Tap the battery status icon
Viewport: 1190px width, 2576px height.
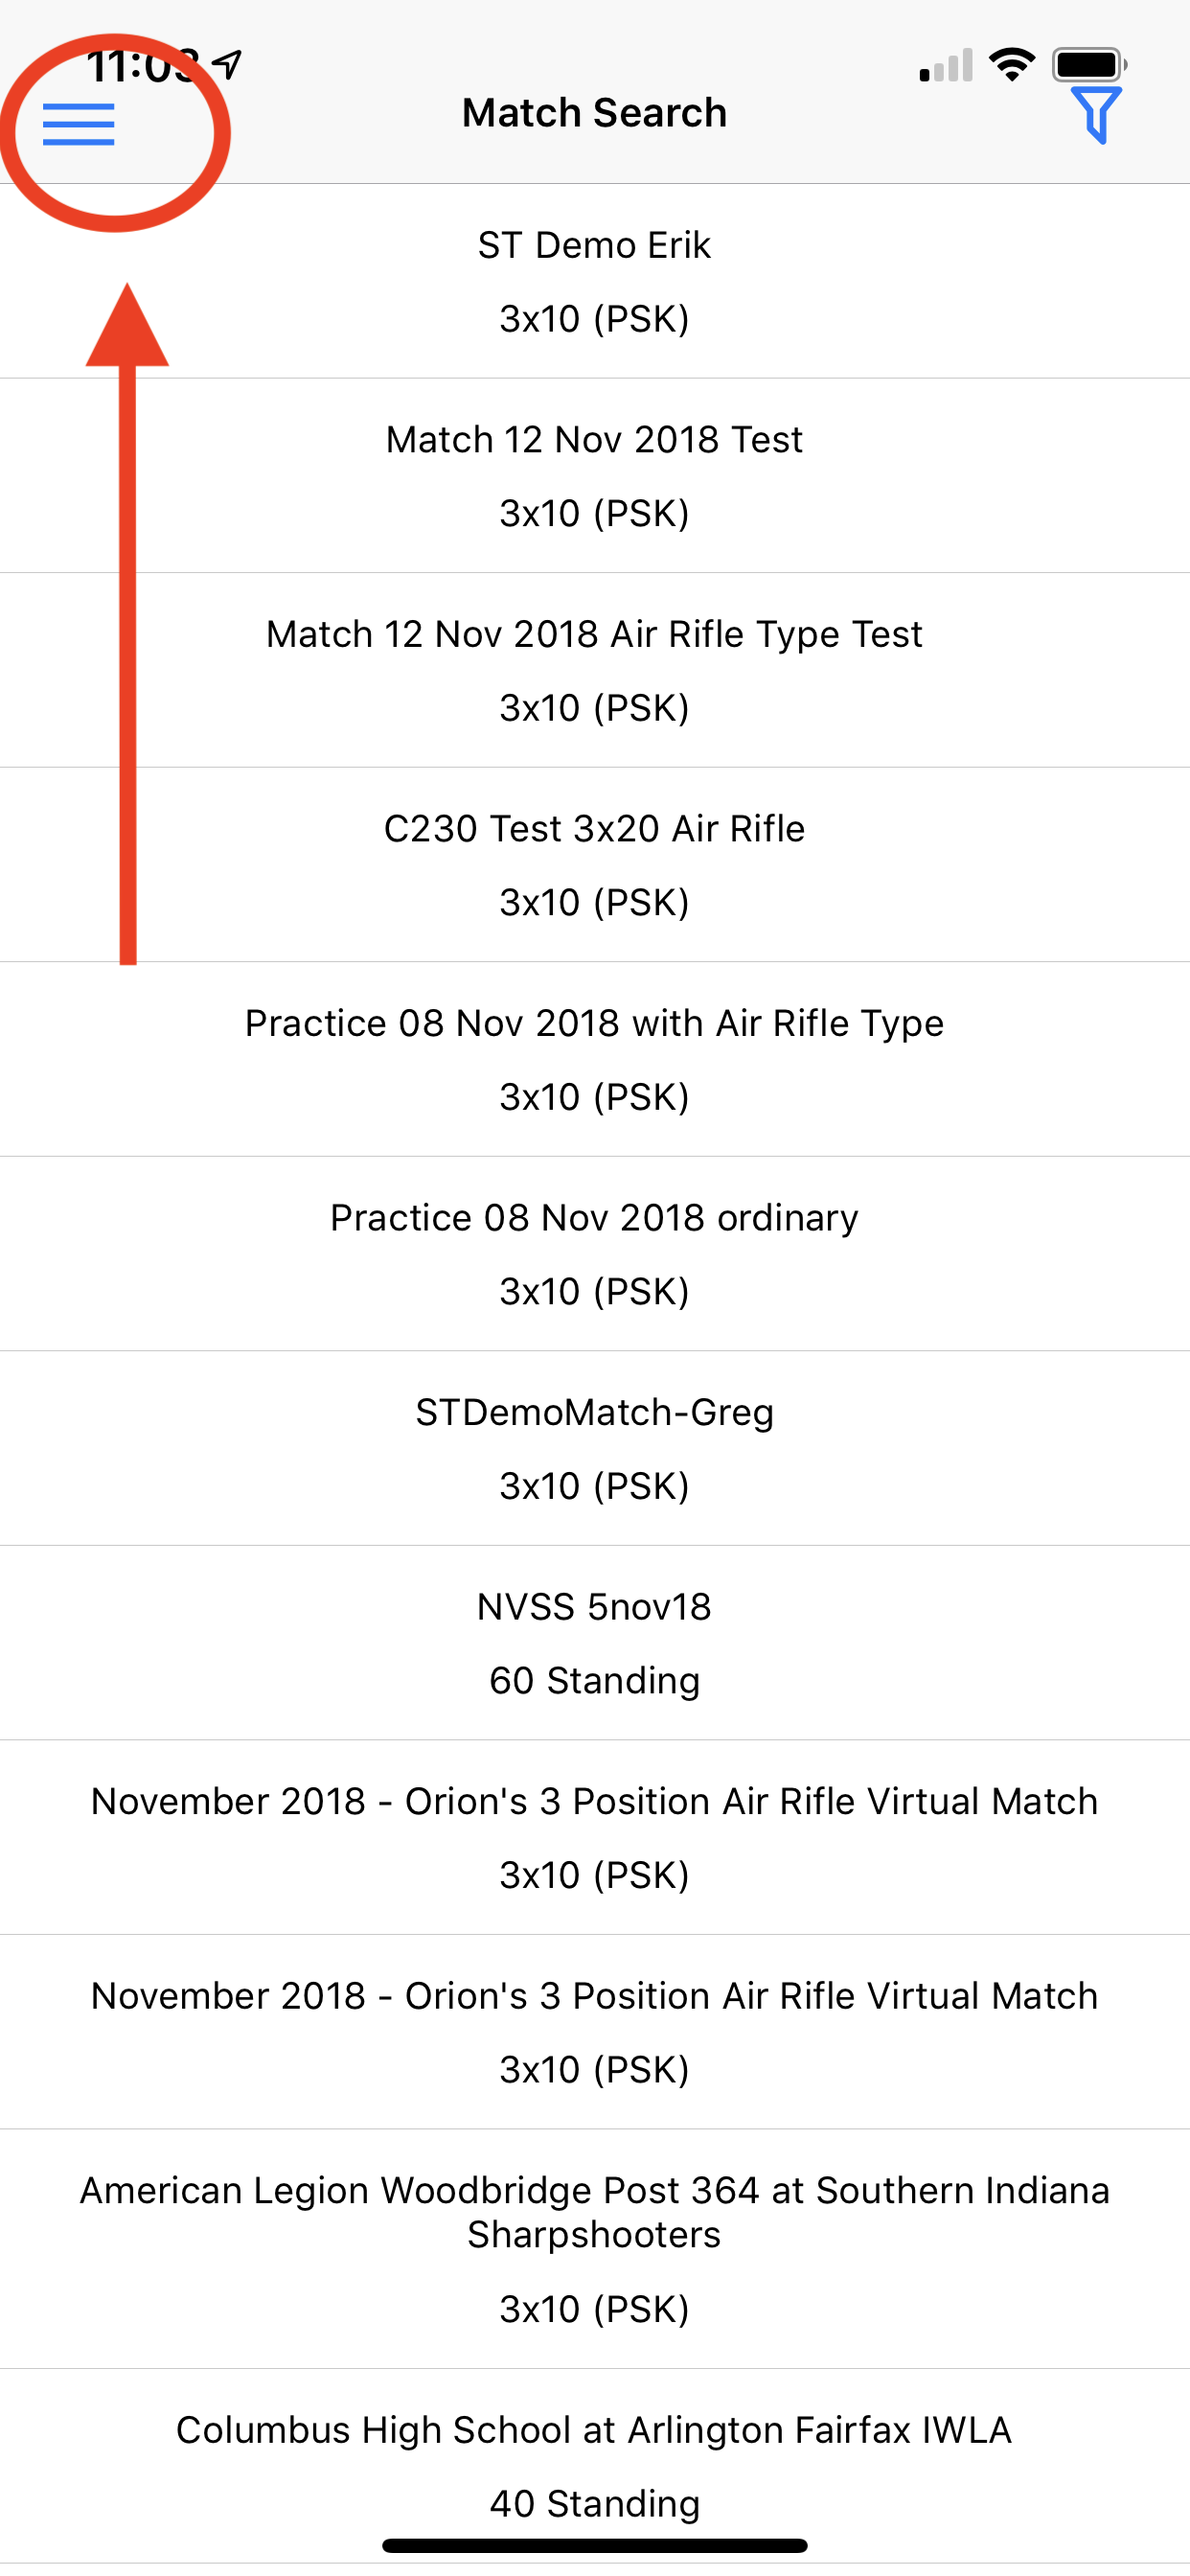(1088, 65)
